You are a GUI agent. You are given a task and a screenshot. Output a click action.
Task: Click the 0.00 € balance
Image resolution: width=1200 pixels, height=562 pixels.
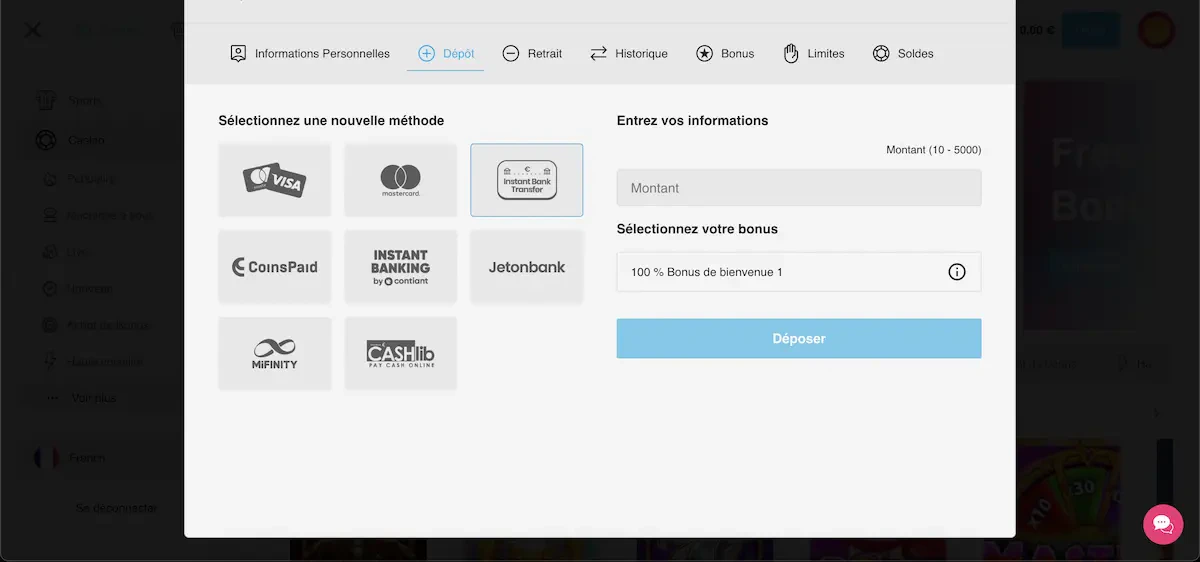[x=1037, y=30]
